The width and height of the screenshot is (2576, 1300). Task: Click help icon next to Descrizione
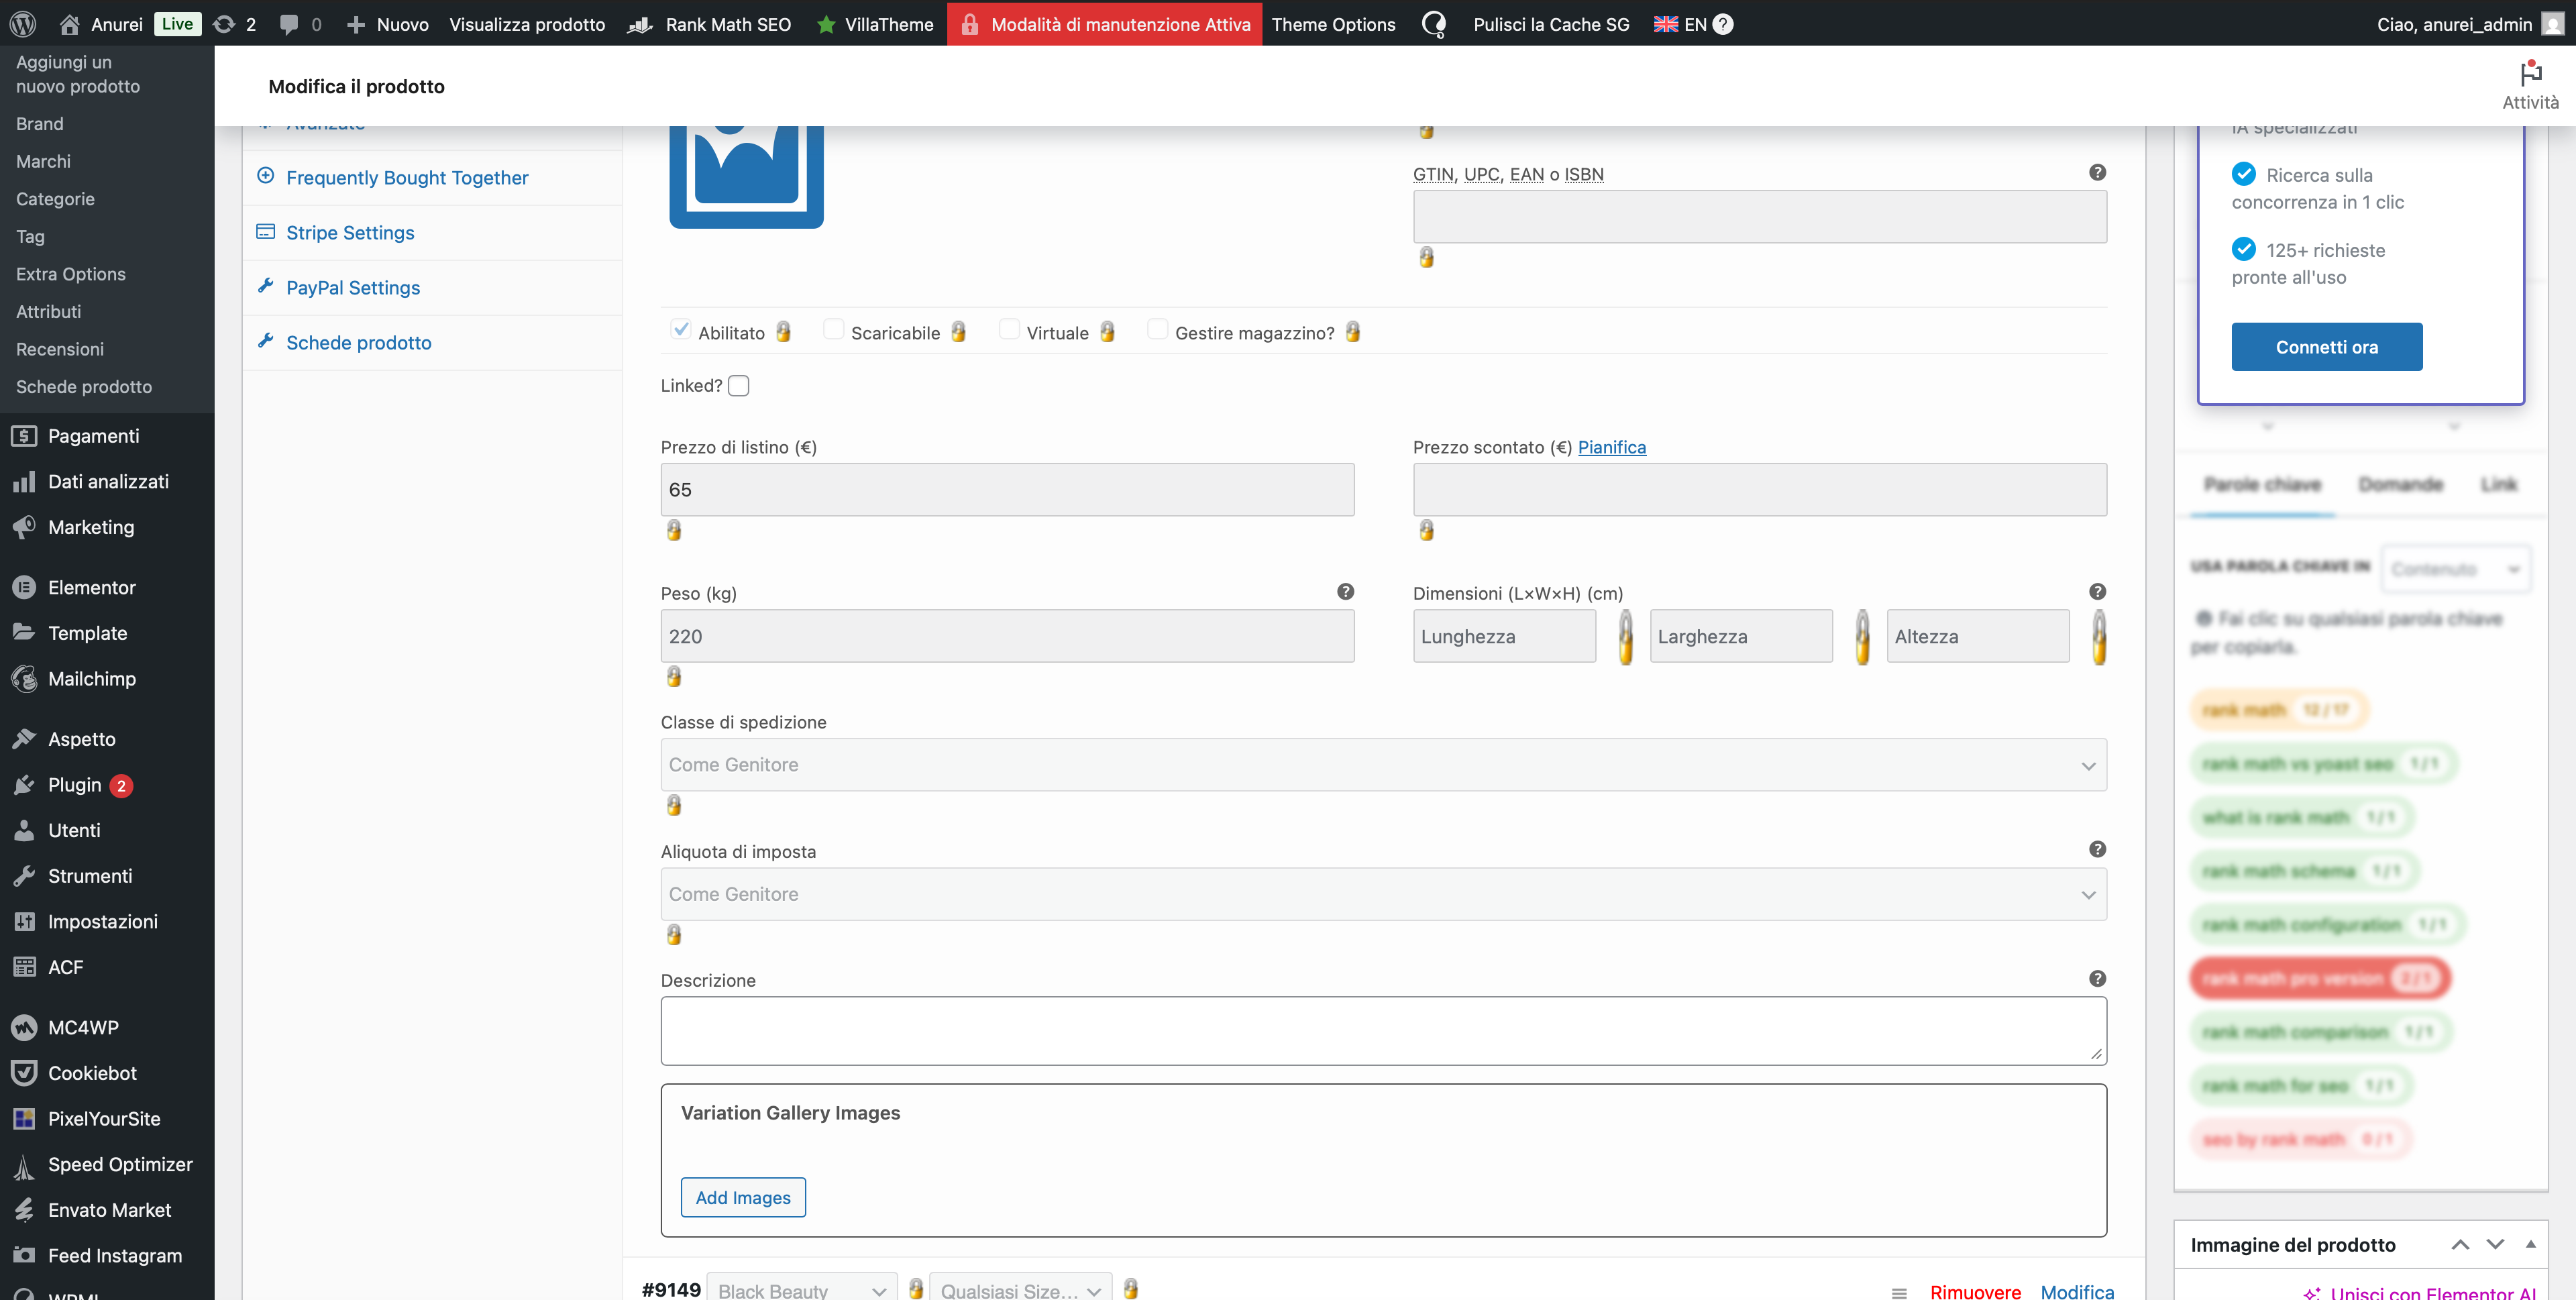pos(2097,979)
